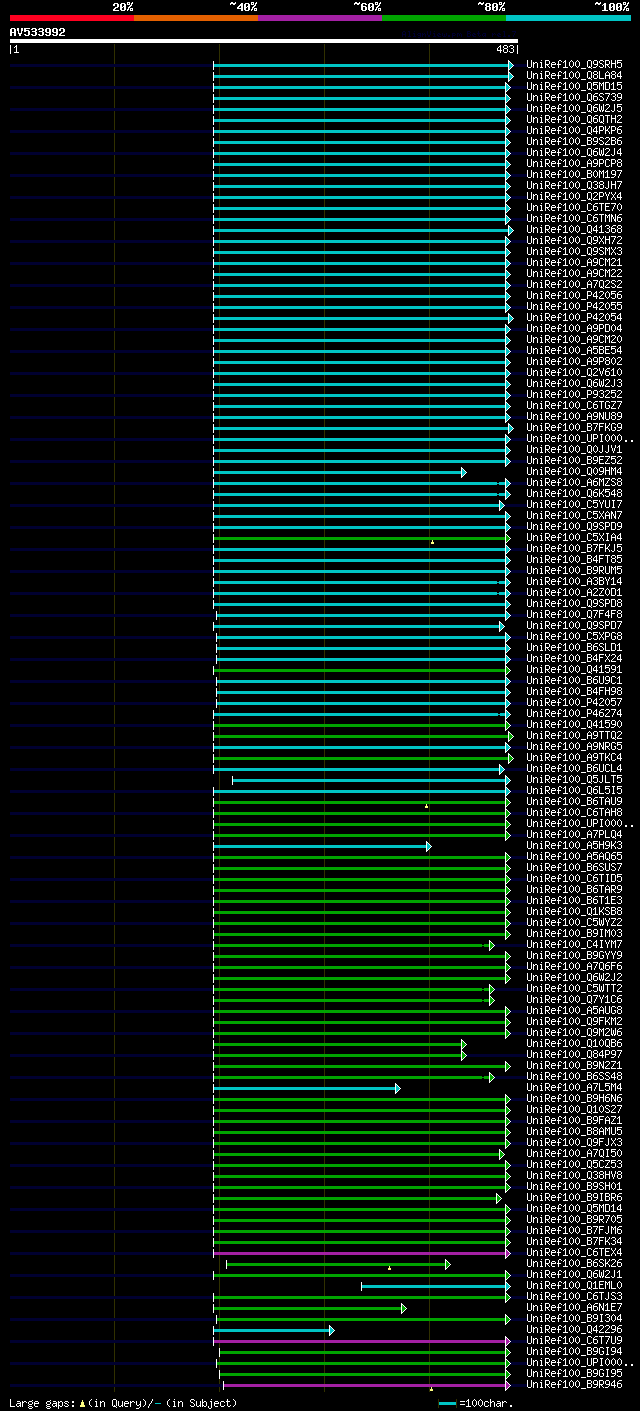
Task: Select the UniRef100_Q41591 label
Action: coord(574,669)
